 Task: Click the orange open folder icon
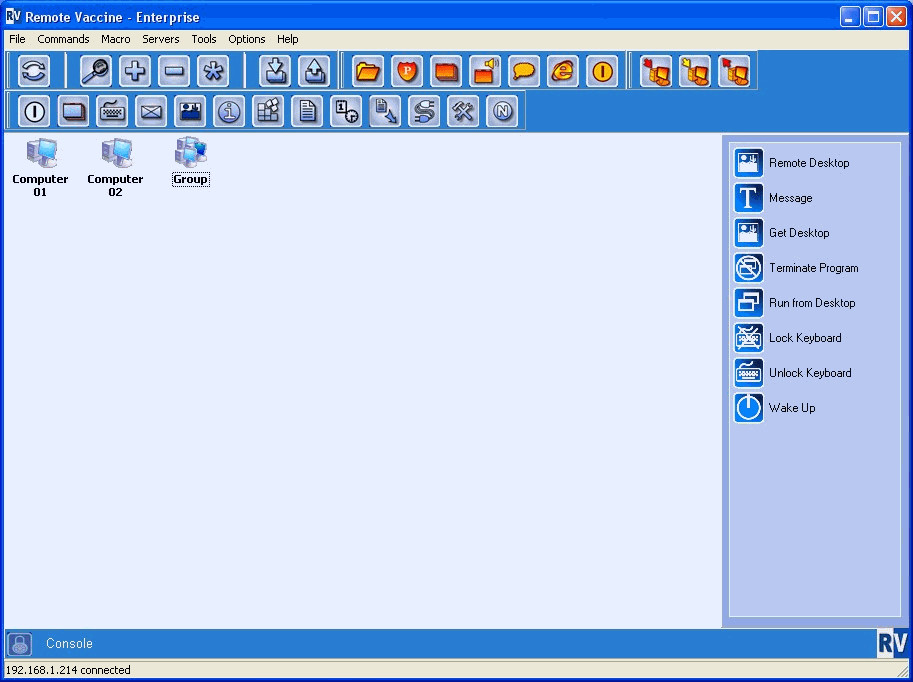click(368, 71)
